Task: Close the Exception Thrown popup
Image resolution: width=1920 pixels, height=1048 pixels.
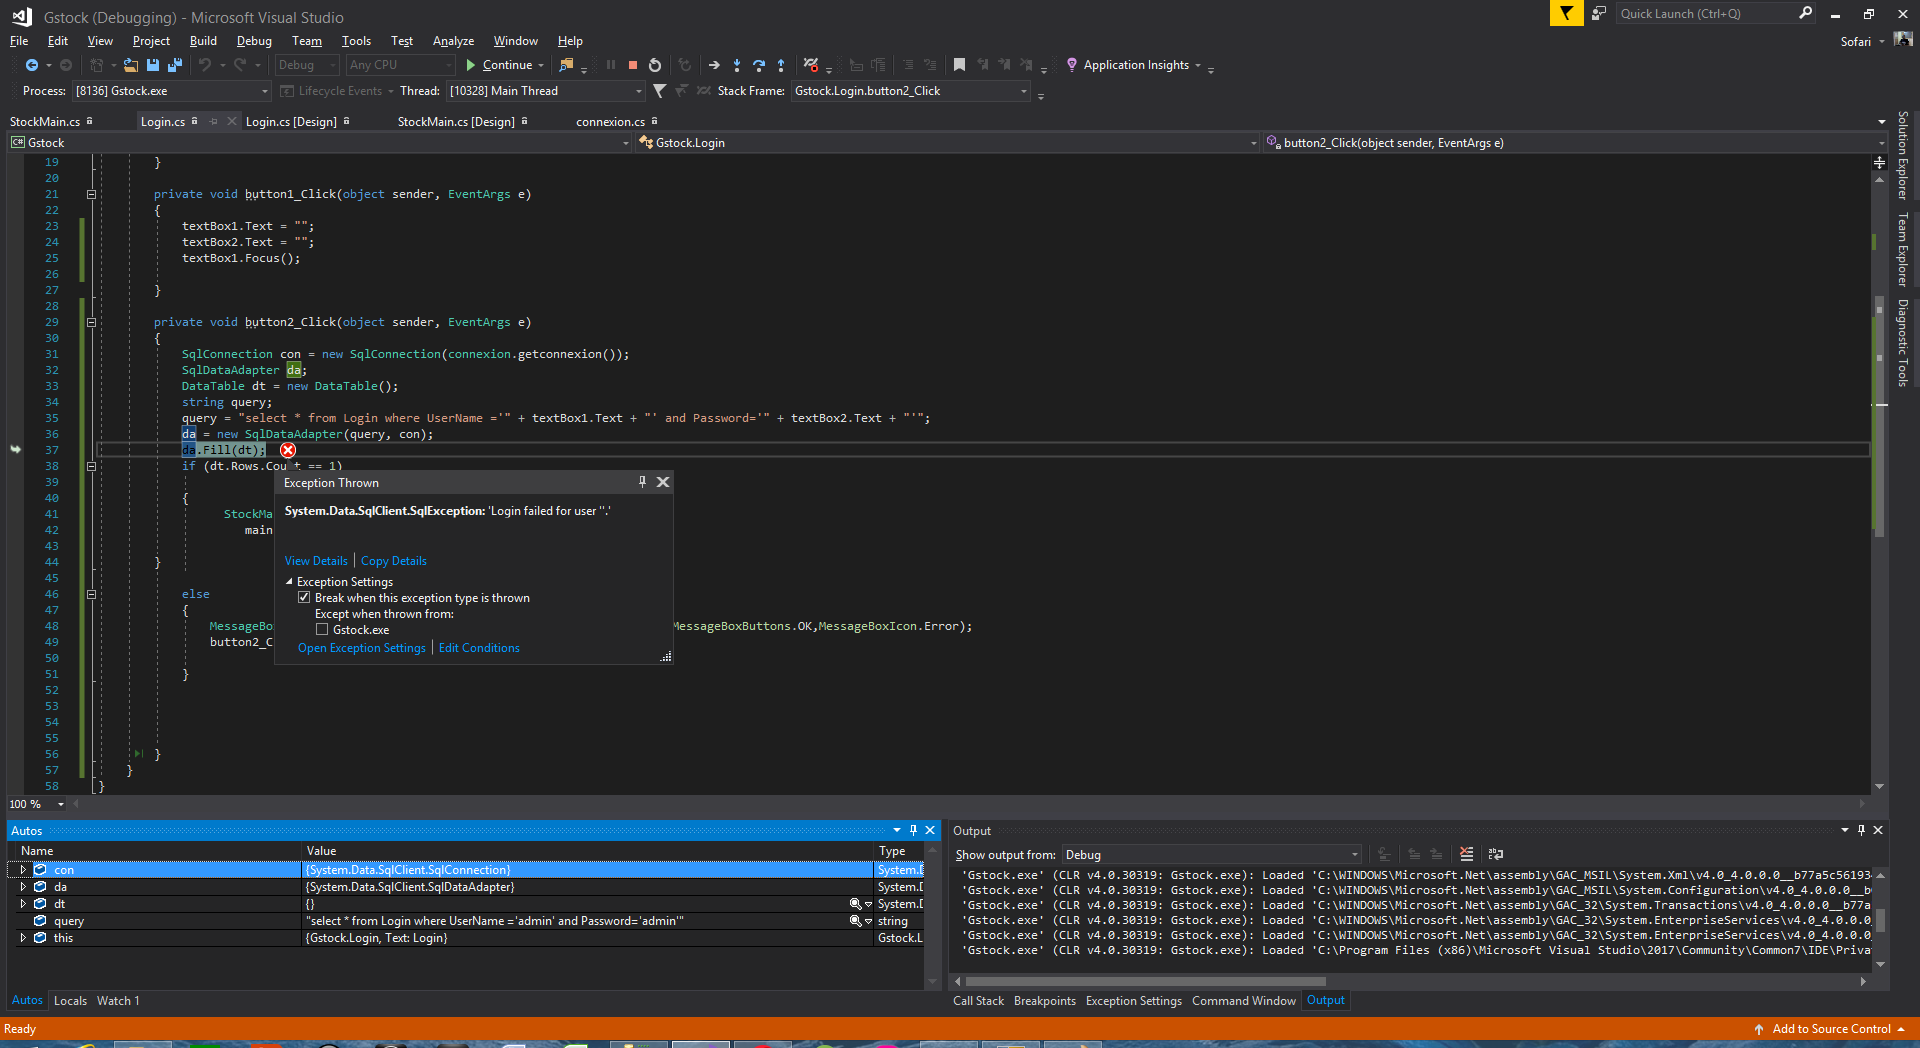Action: [663, 482]
